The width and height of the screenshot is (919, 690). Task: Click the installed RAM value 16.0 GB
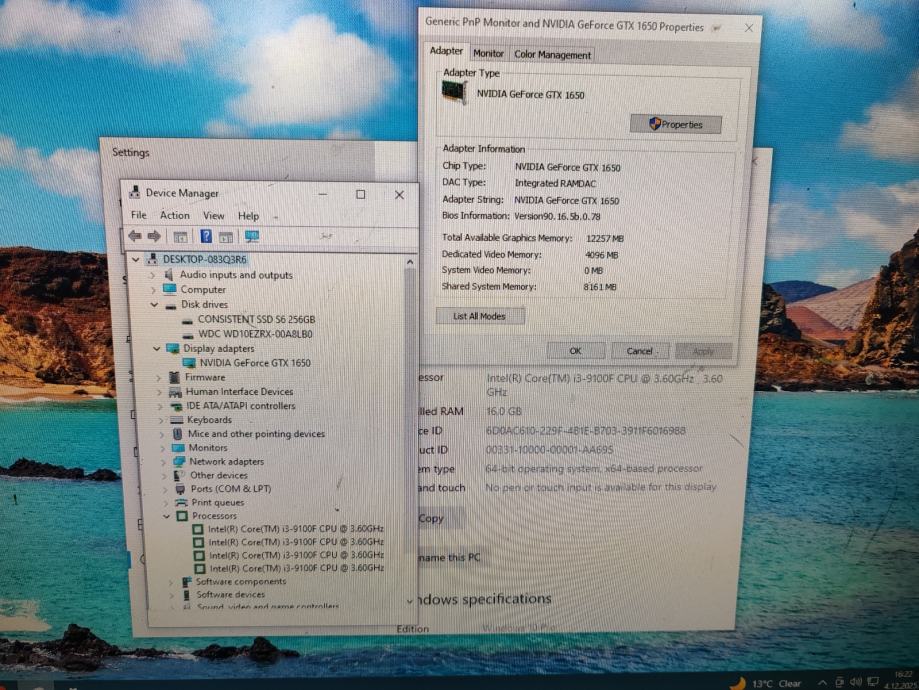504,412
